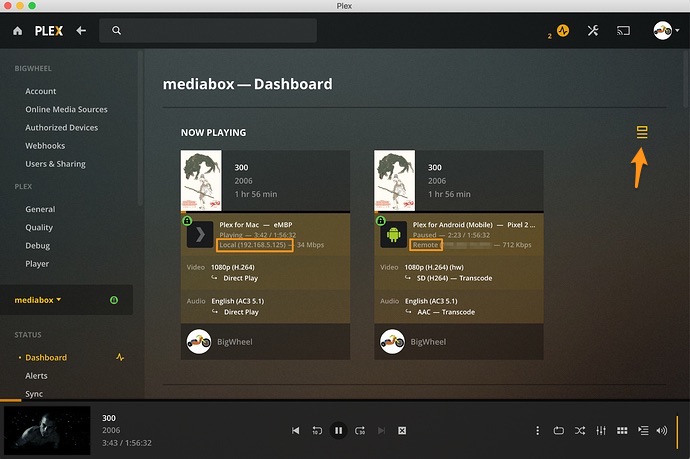Click the 300 title in Mac session card
Viewport: 690px width, 459px height.
(x=241, y=167)
